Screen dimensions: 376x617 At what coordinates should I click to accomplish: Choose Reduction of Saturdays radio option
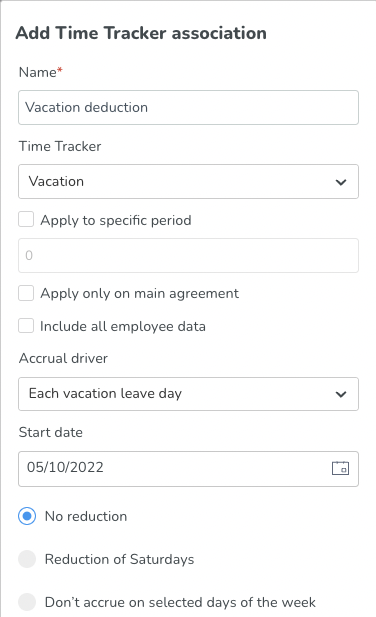pos(27,559)
